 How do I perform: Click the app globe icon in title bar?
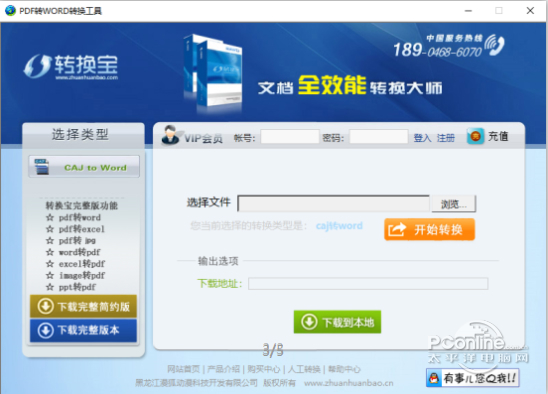tap(10, 10)
